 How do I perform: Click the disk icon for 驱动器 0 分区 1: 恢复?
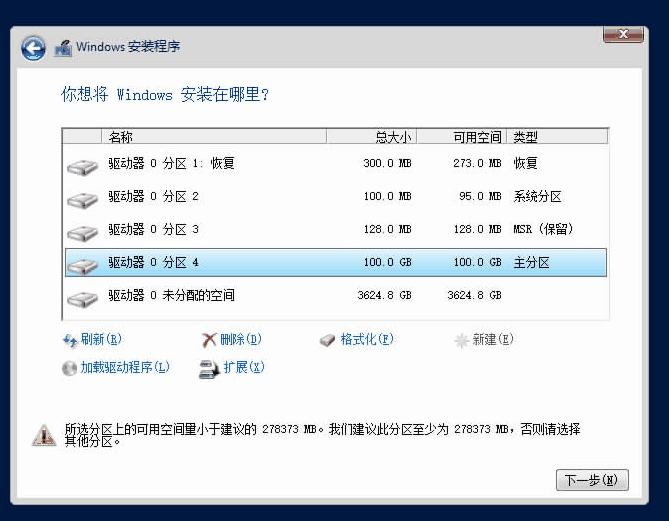[82, 166]
